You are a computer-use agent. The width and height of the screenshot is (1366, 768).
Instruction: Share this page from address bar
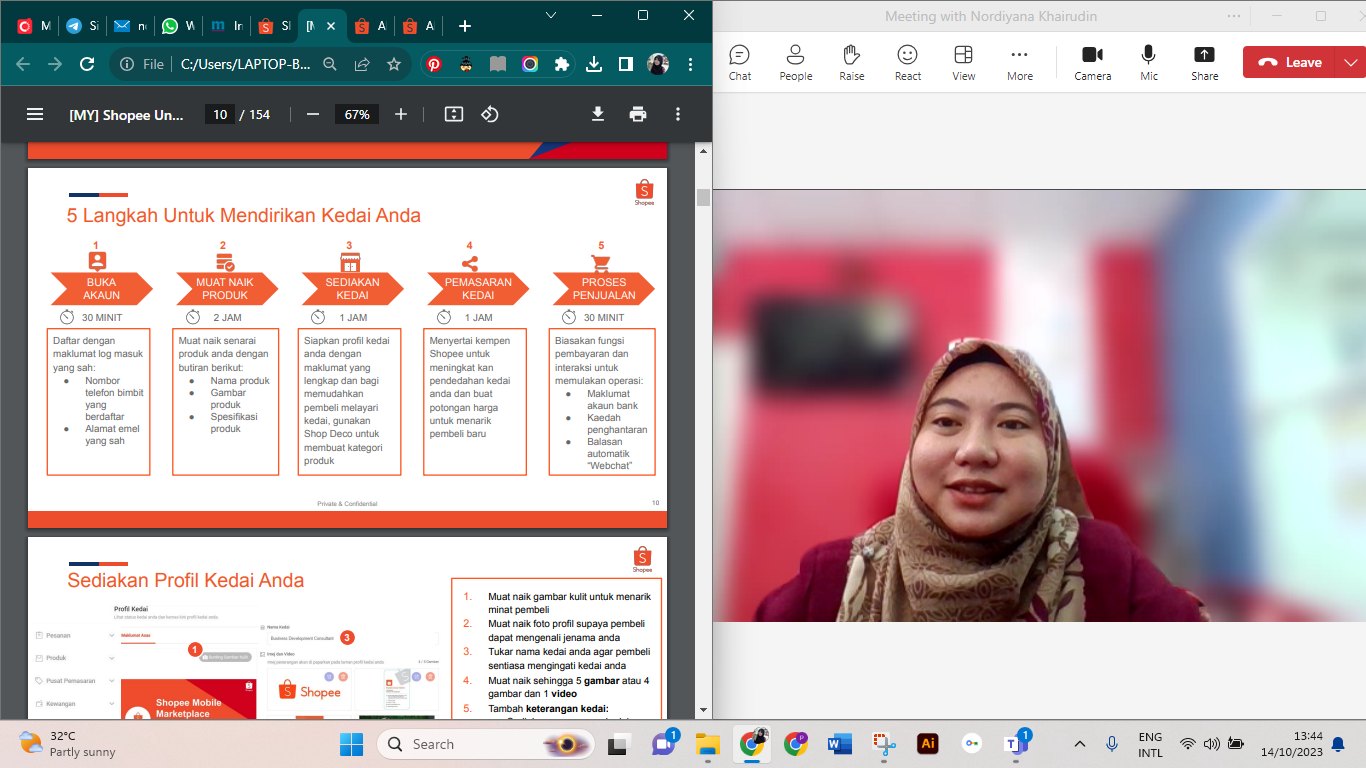click(362, 64)
